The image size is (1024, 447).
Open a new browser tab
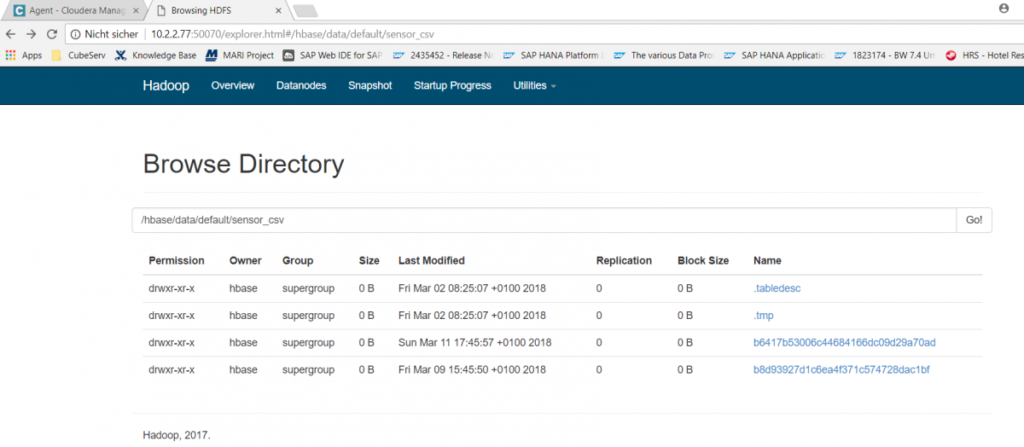pos(306,10)
